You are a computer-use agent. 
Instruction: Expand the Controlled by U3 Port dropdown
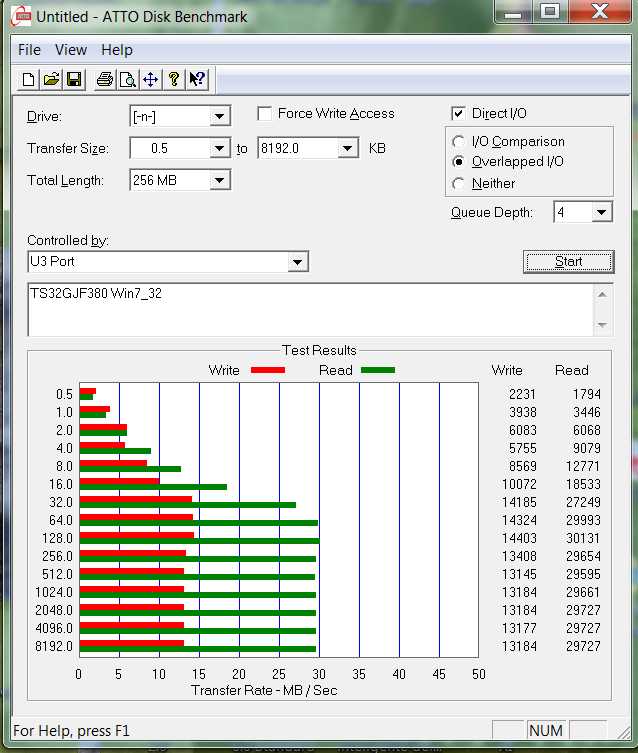(298, 262)
